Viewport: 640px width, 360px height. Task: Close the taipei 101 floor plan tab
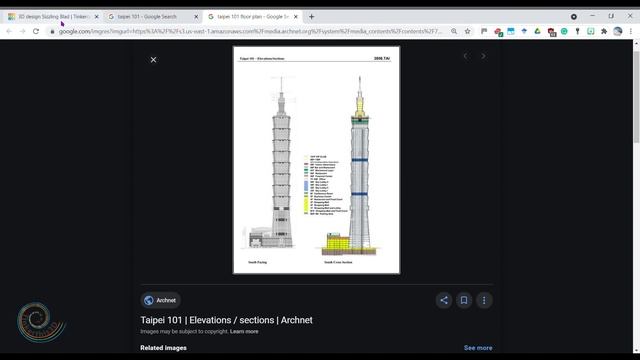[x=296, y=17]
